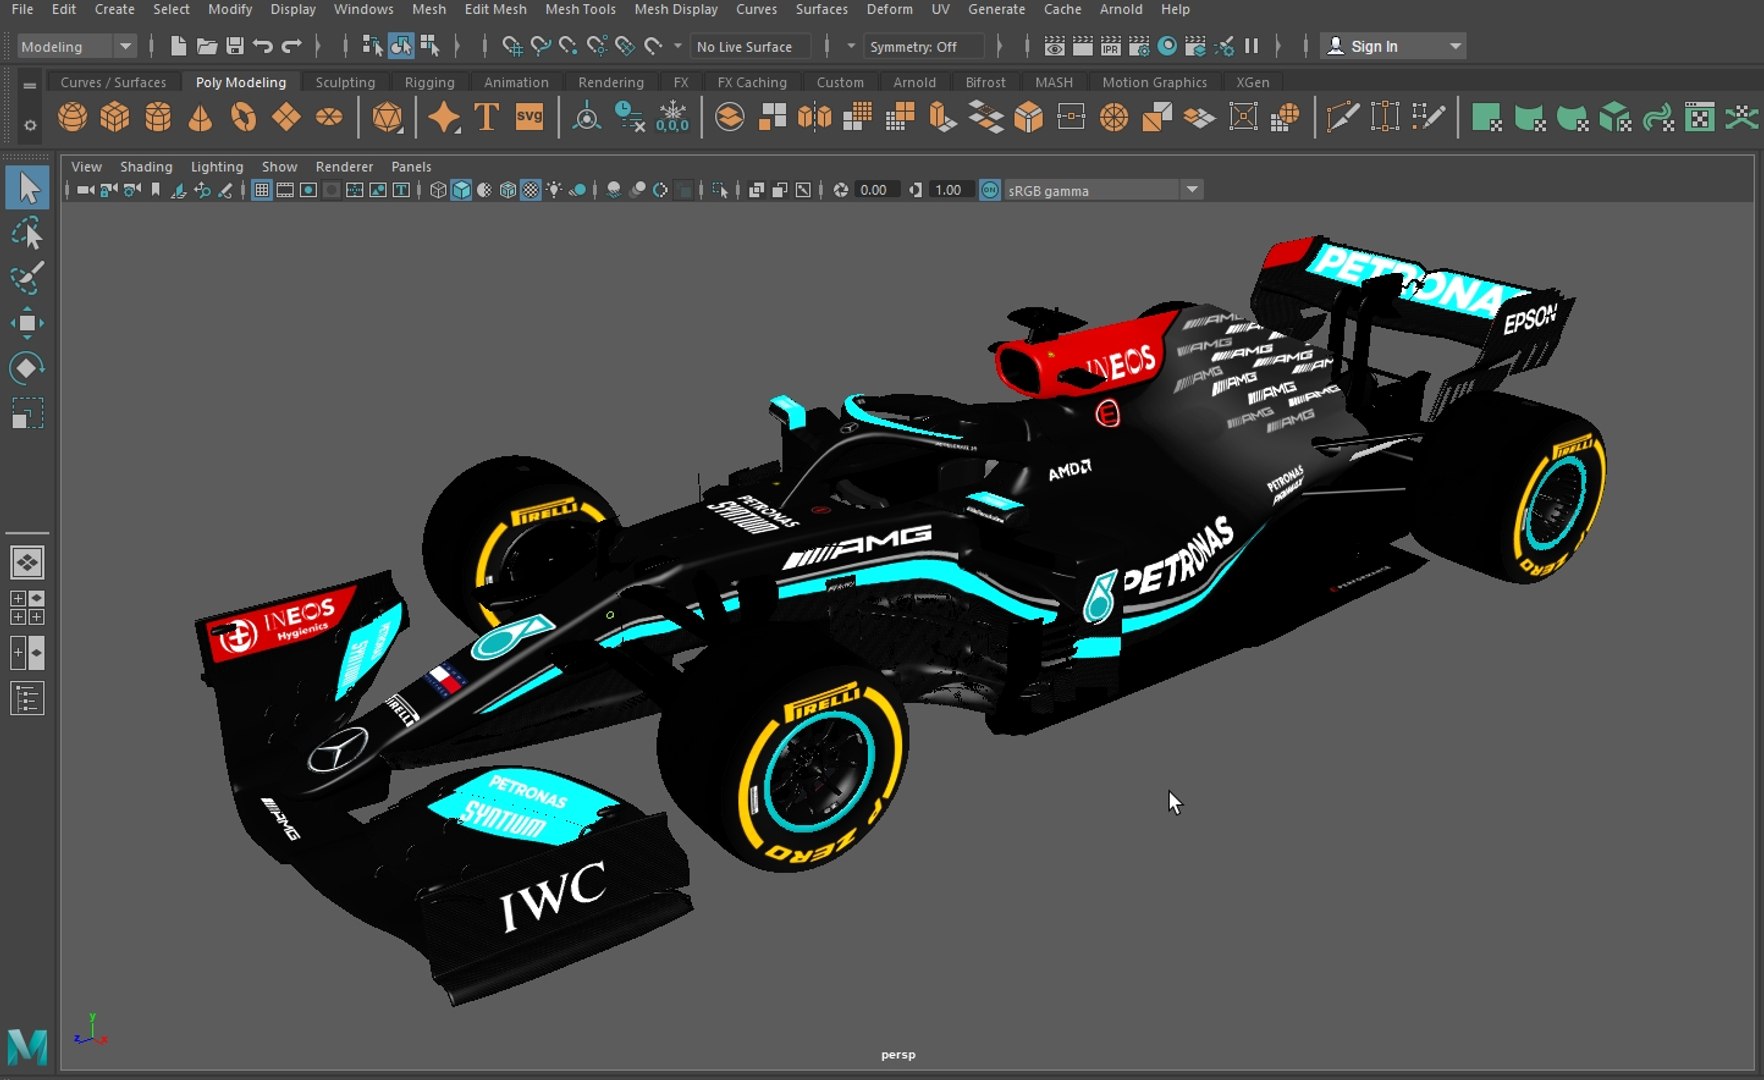The height and width of the screenshot is (1080, 1764).
Task: Create a polygon disc from the shelf
Action: click(x=329, y=118)
